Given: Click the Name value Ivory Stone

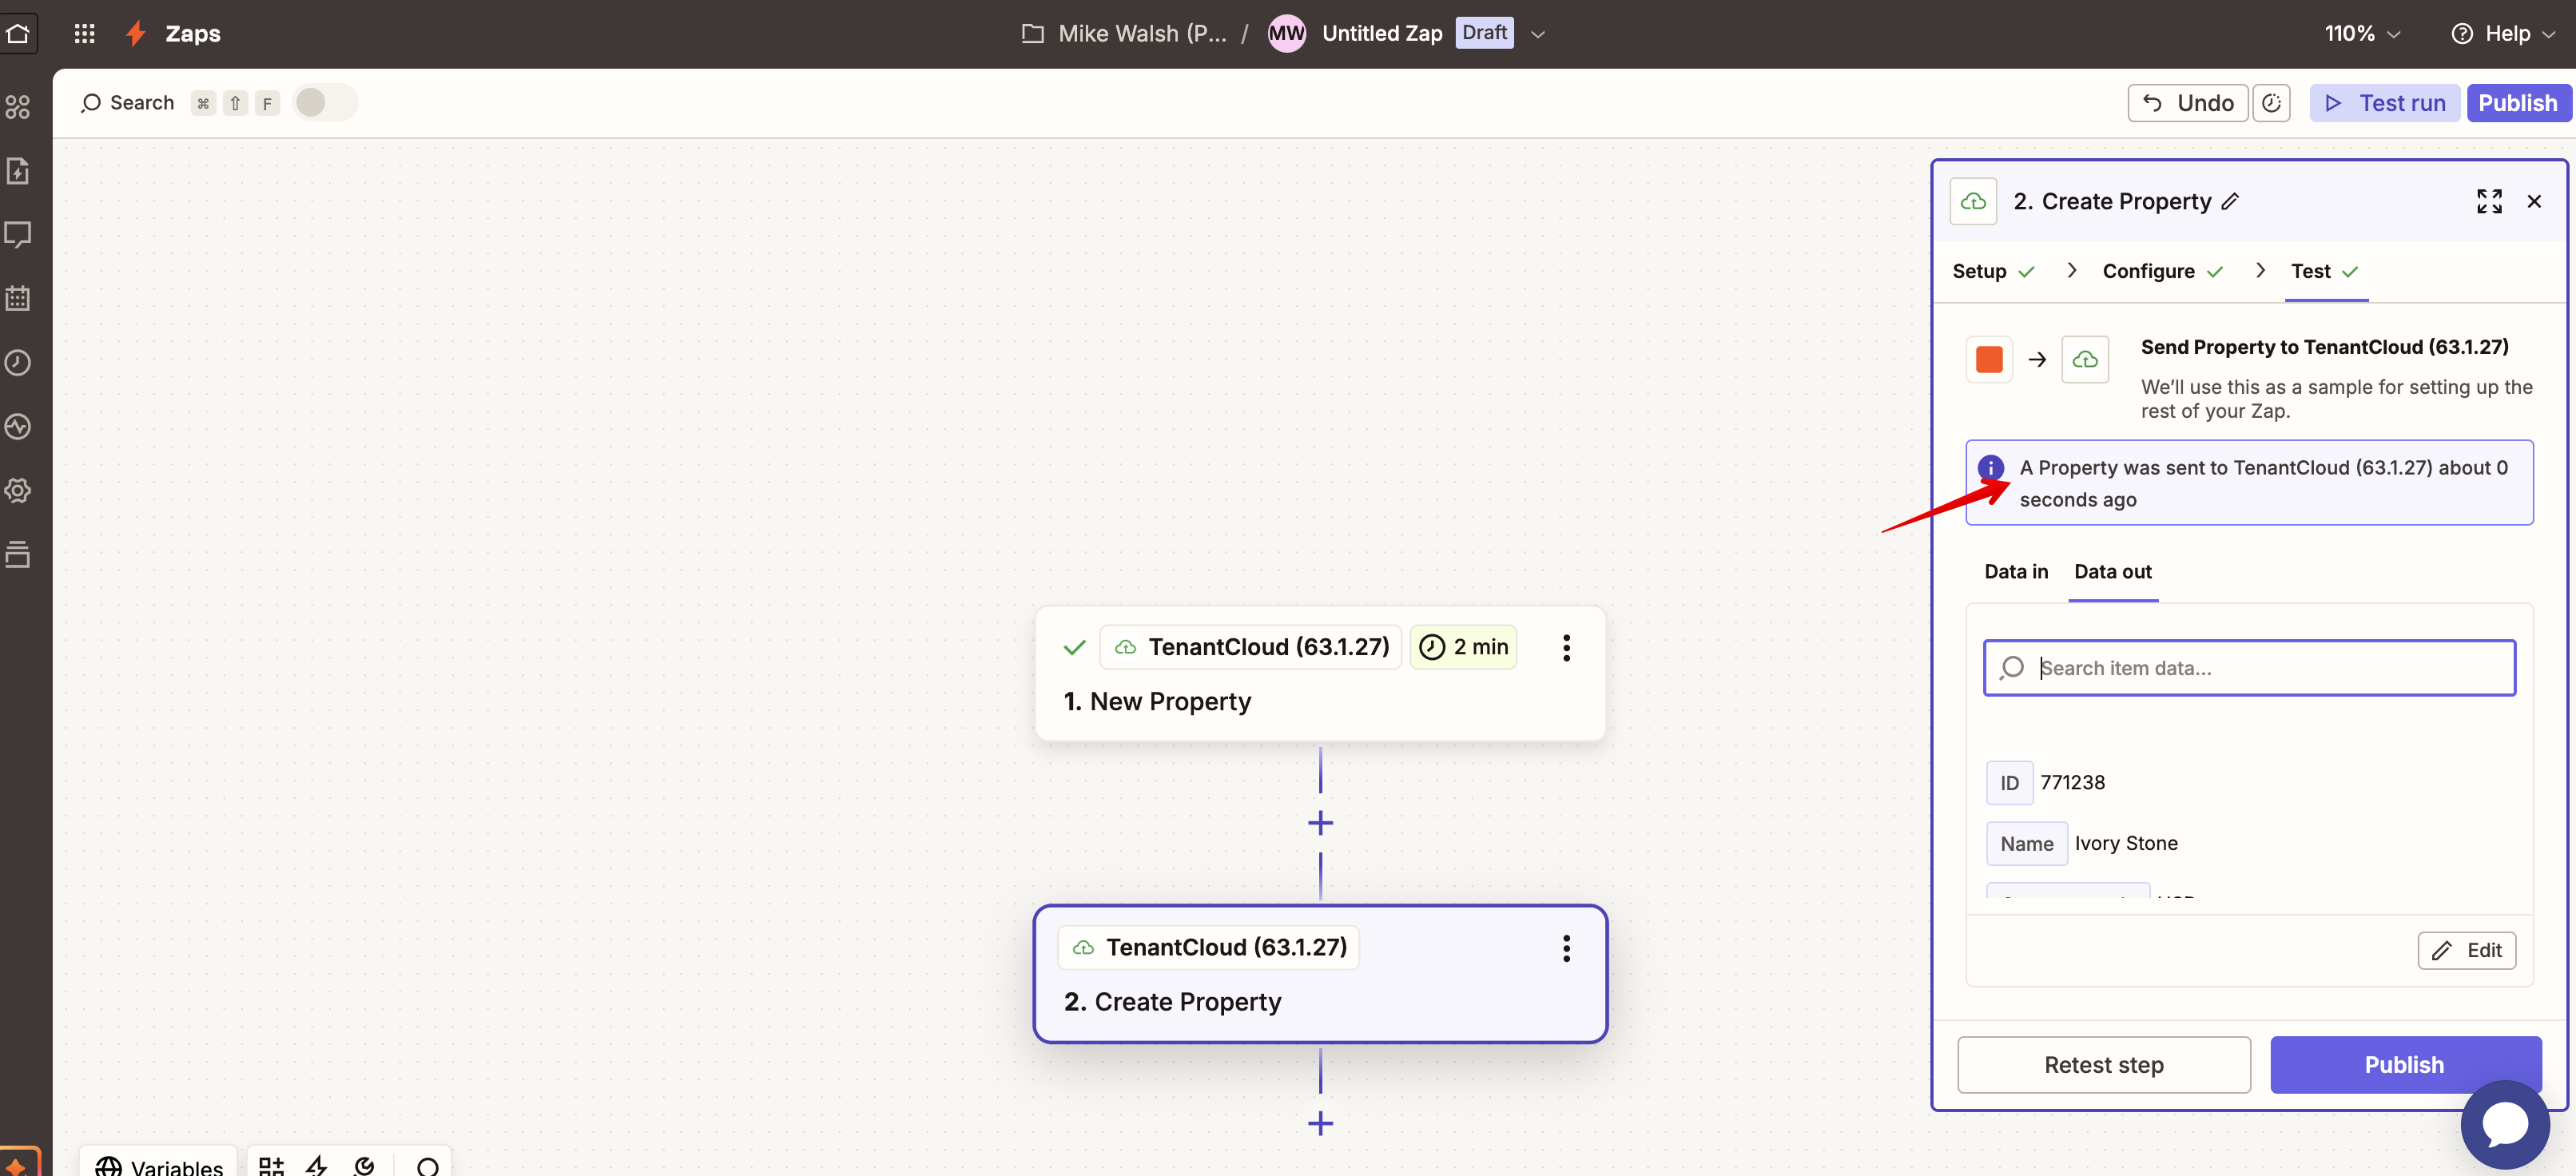Looking at the screenshot, I should (x=2126, y=843).
